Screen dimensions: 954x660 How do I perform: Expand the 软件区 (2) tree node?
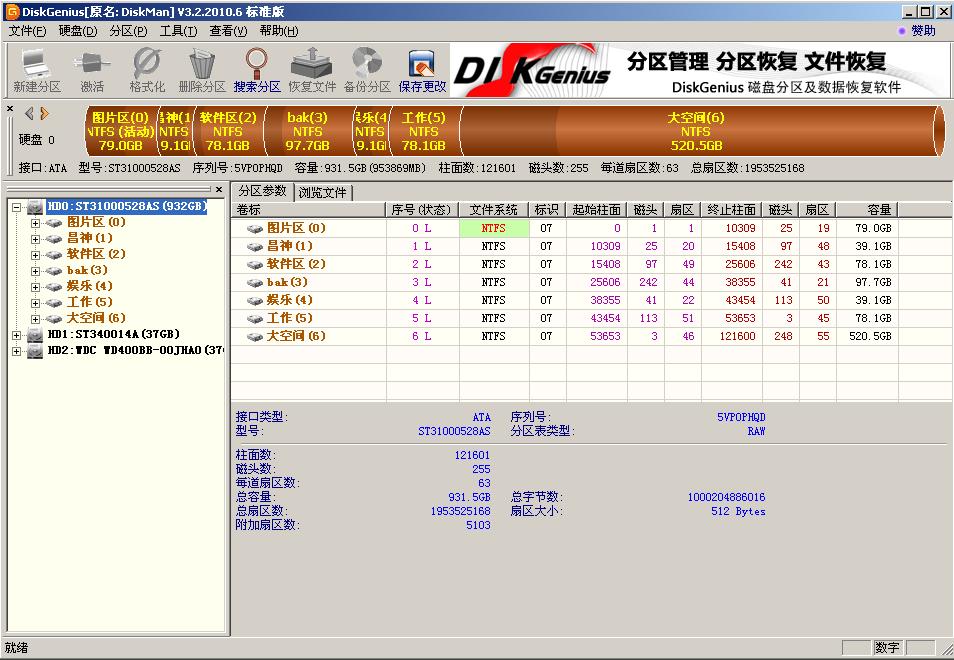pos(35,255)
